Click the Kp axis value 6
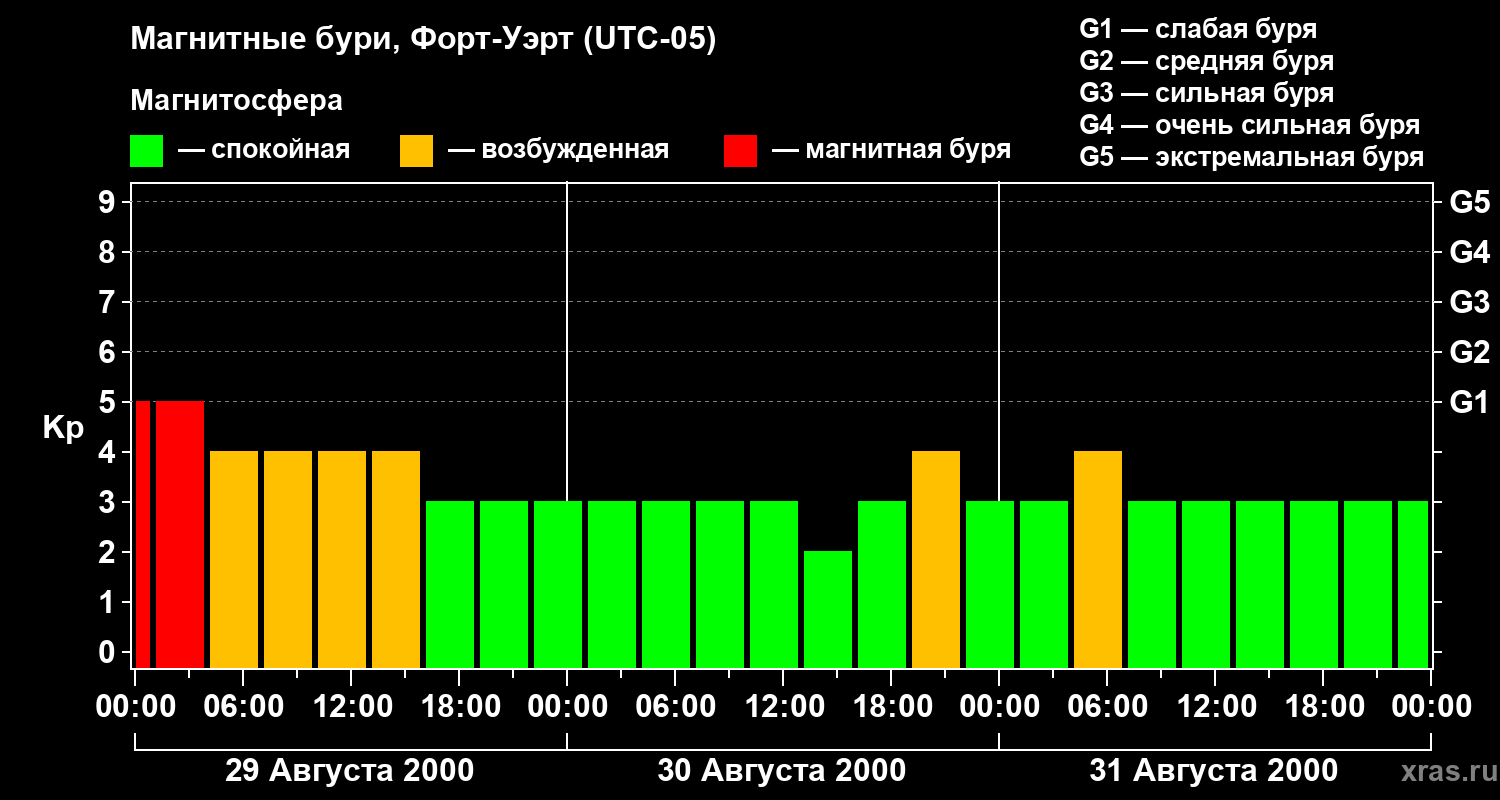1500x800 pixels. (109, 352)
